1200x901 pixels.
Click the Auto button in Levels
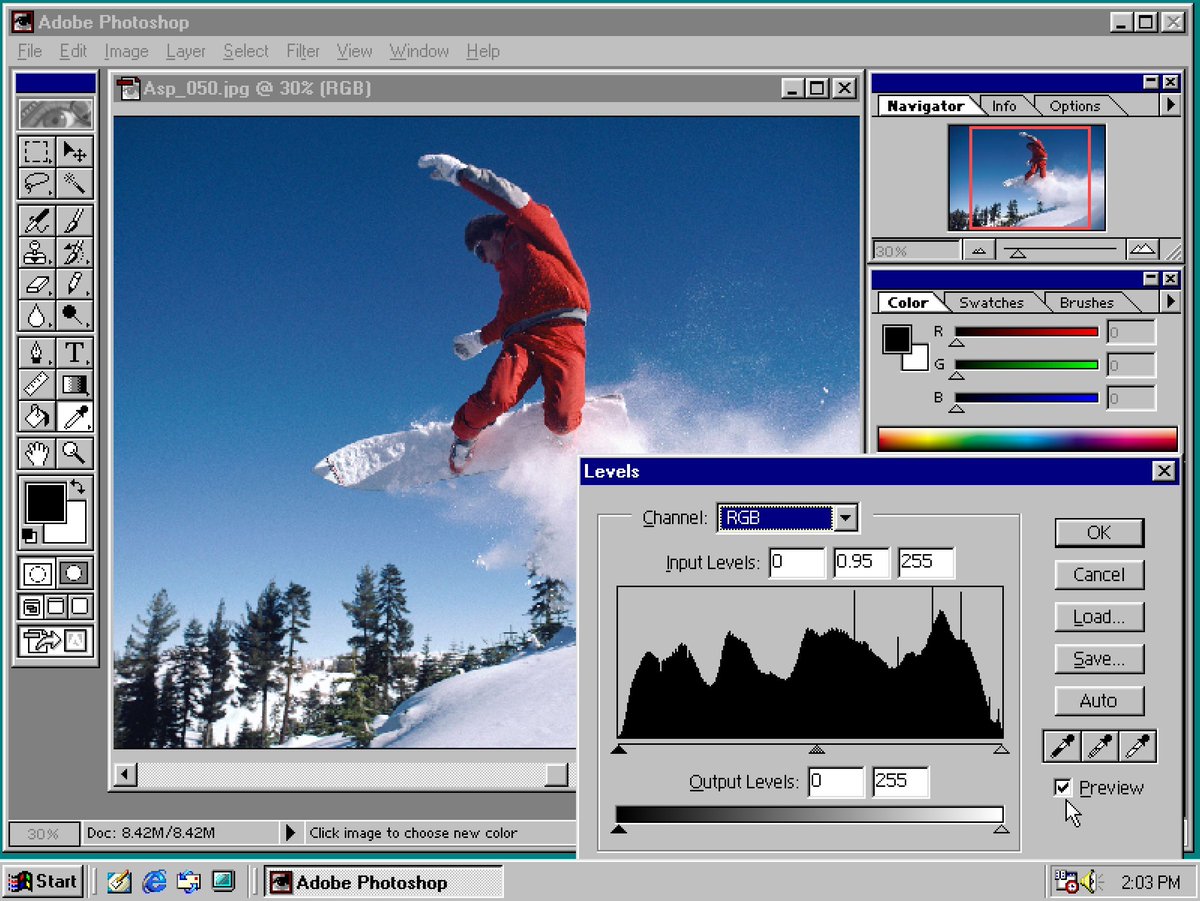pyautogui.click(x=1098, y=701)
